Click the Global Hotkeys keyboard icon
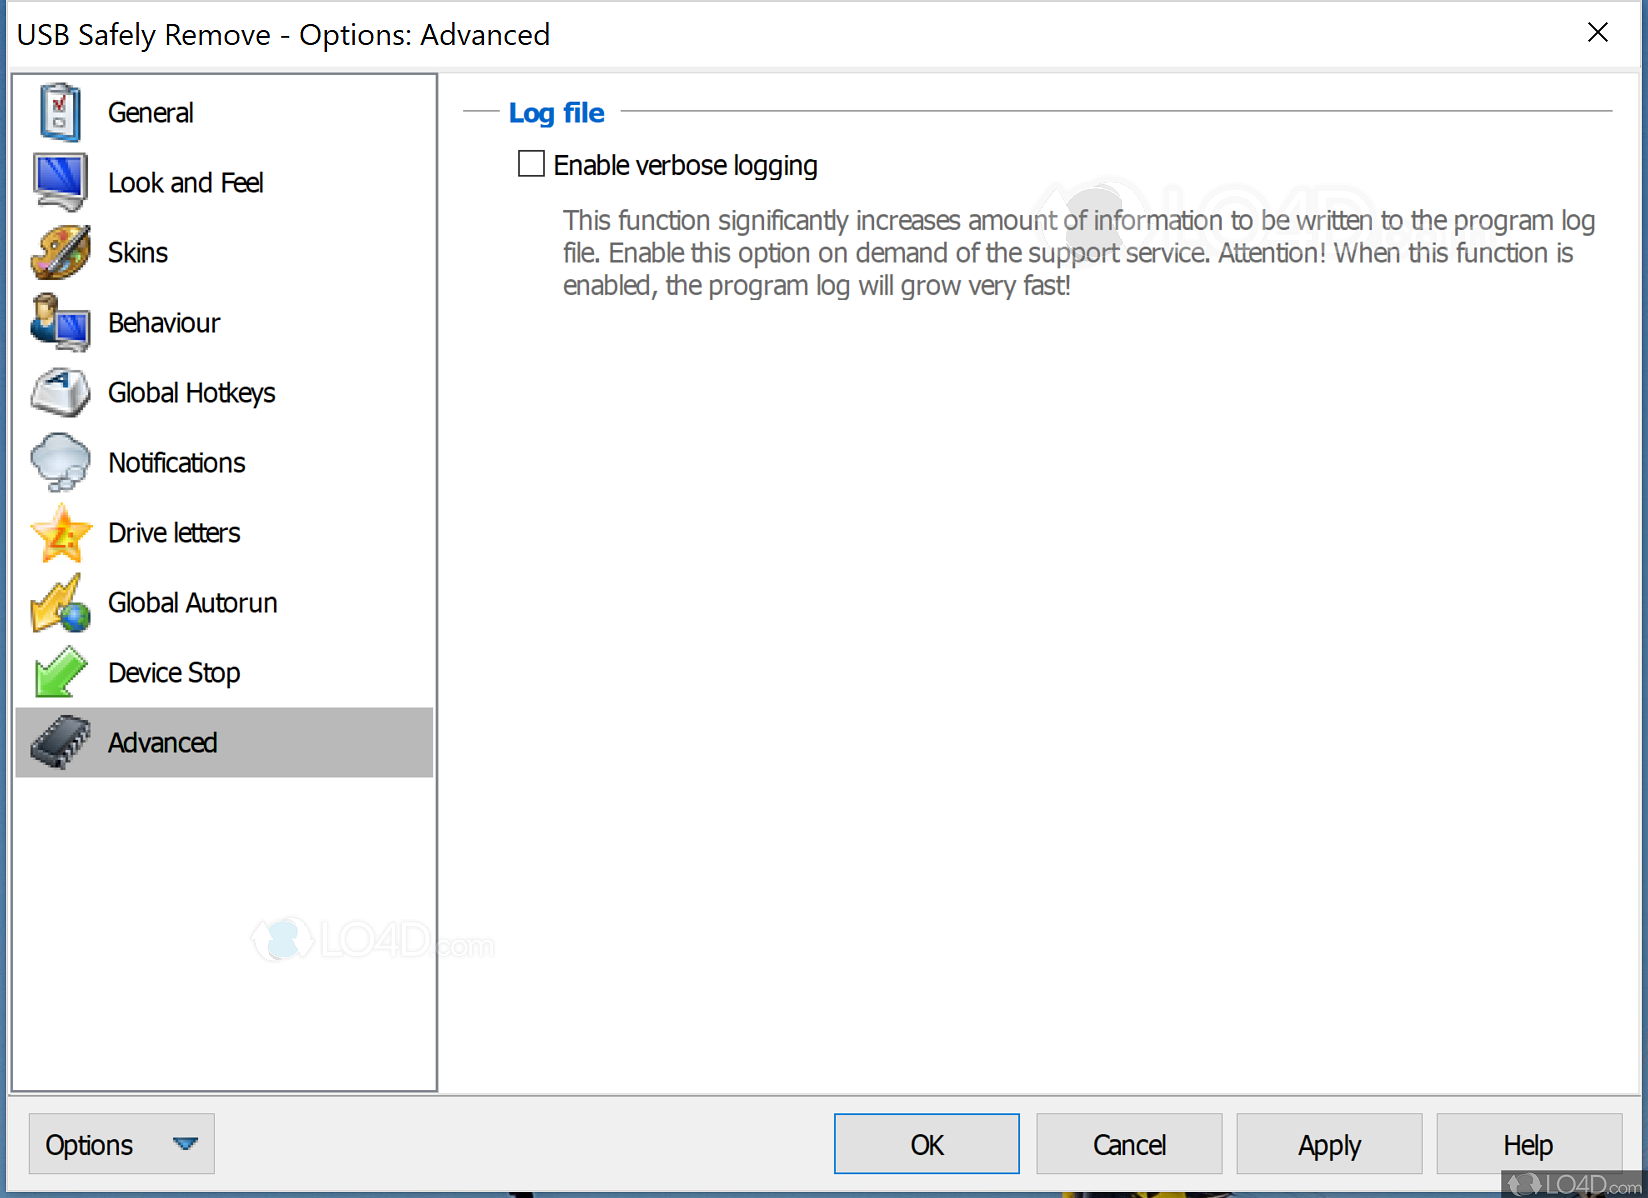This screenshot has height=1198, width=1648. [59, 392]
